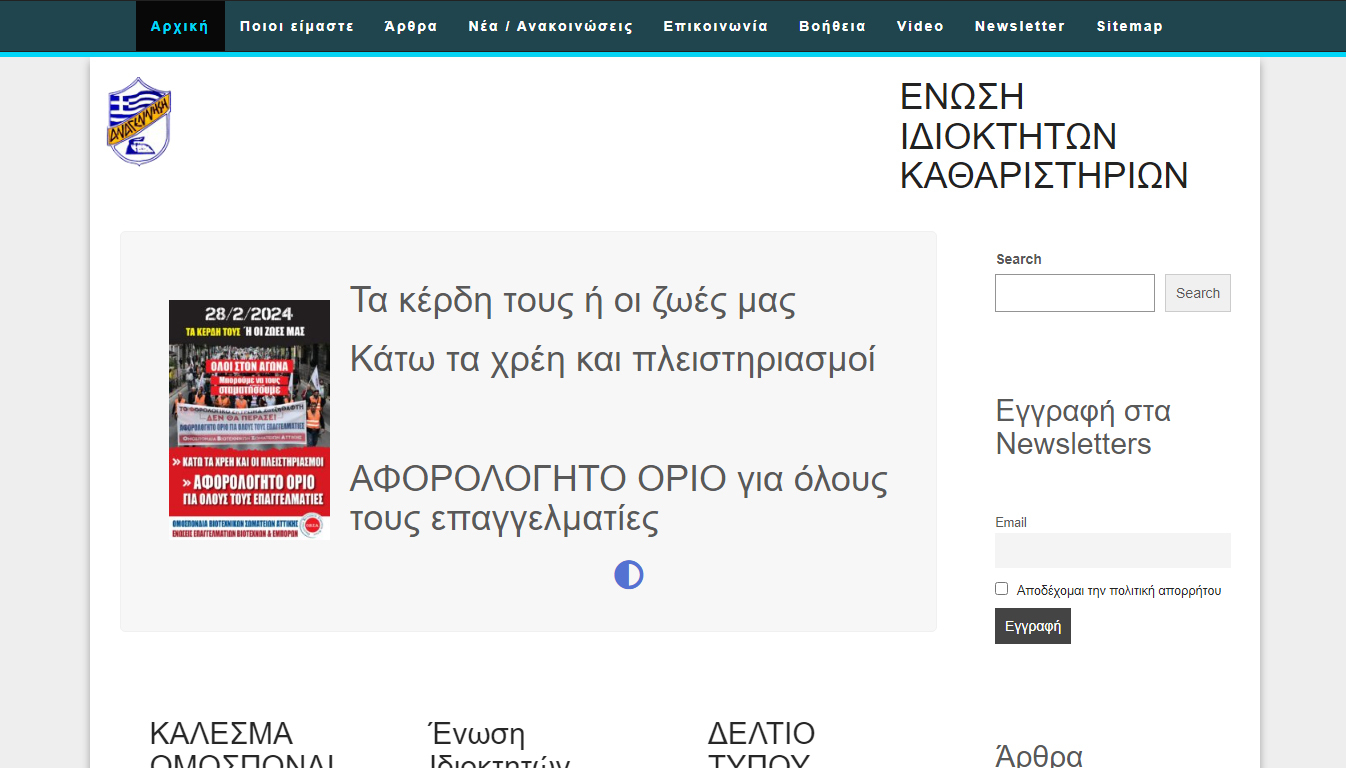Open the Ποιοι είμαστε page
The height and width of the screenshot is (768, 1346).
point(297,26)
